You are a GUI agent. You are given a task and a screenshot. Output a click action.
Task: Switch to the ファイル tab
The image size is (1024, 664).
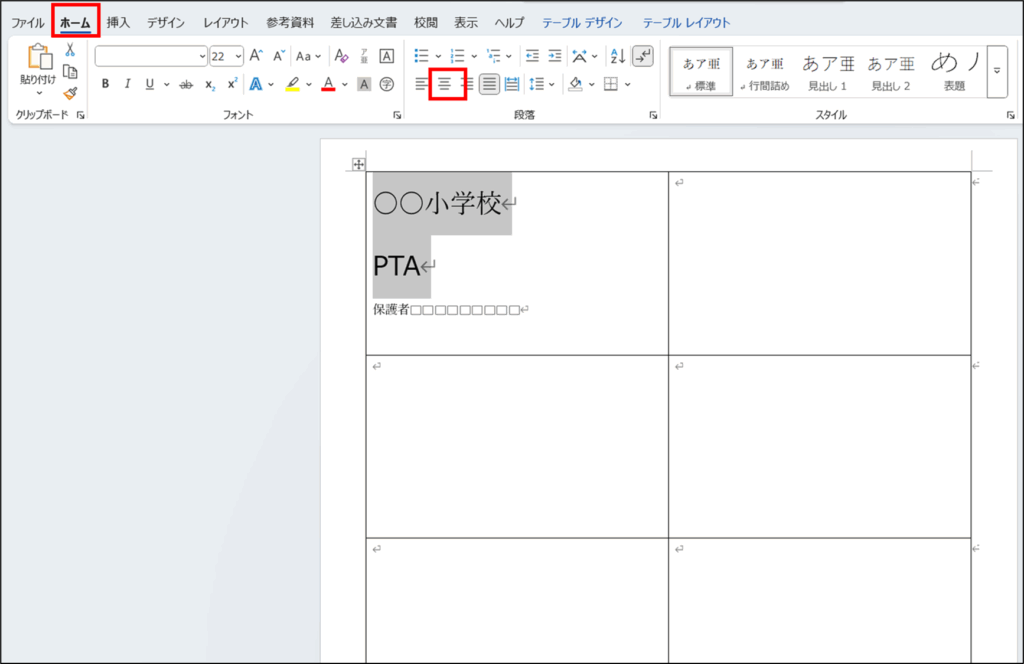(27, 23)
